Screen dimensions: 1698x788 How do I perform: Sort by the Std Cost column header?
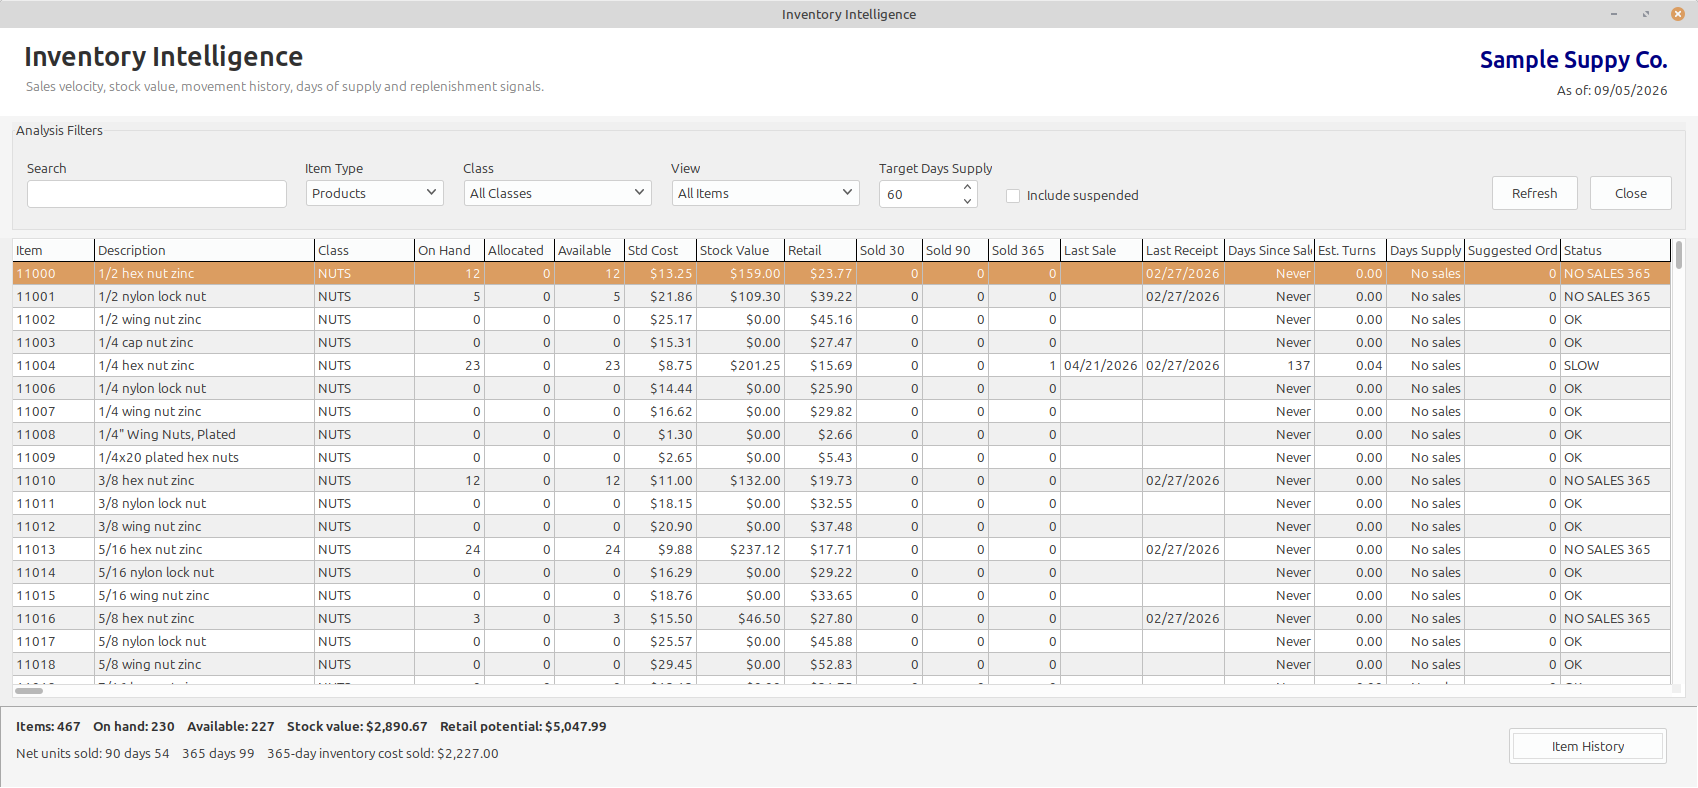point(660,250)
